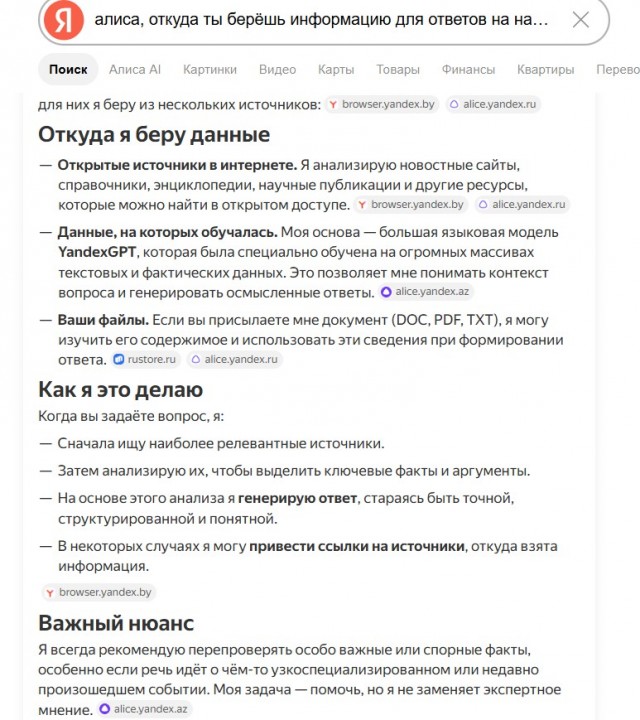Image resolution: width=640 pixels, height=720 pixels.
Task: Click the bold text Открытые источники в интернете.
Action: (x=177, y=165)
